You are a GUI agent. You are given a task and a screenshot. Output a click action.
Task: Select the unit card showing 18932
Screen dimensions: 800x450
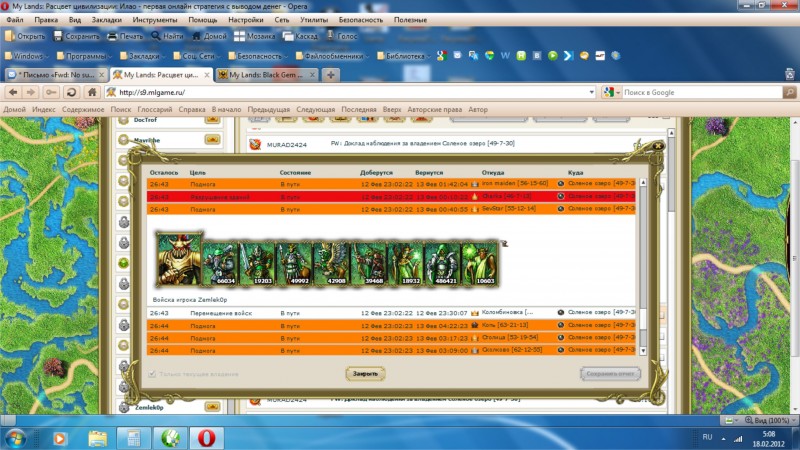coord(405,263)
